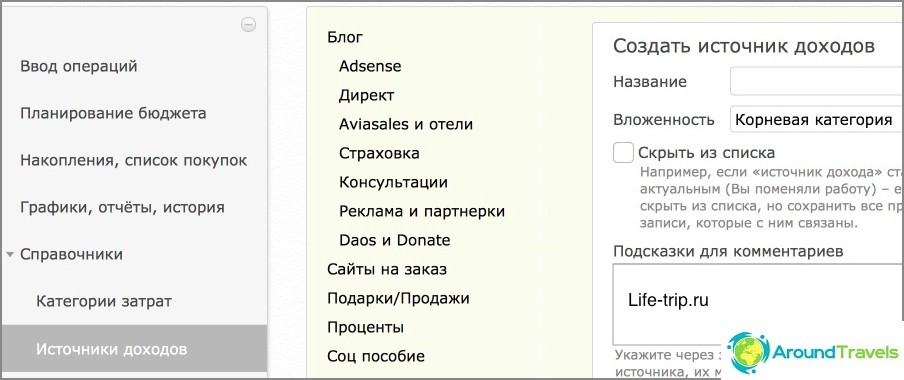904x380 pixels.
Task: Go to Планирование бюджета
Action: pyautogui.click(x=113, y=113)
